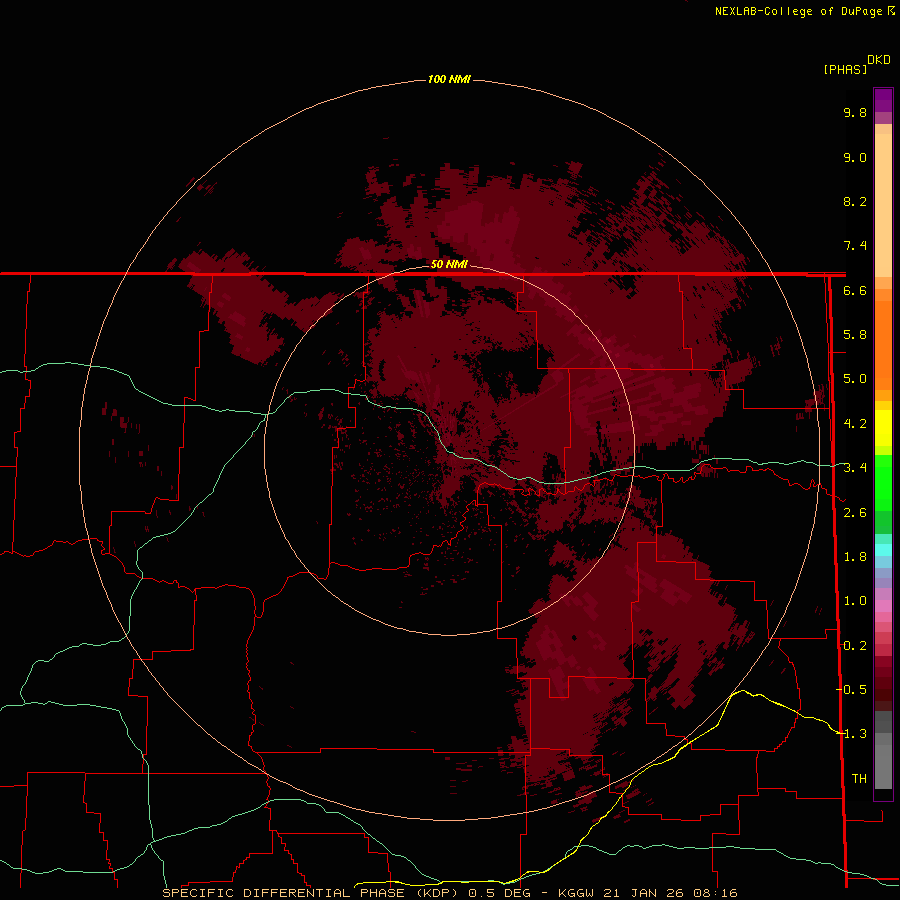Click the 50 NMI range ring label
The width and height of the screenshot is (900, 900).
449,264
